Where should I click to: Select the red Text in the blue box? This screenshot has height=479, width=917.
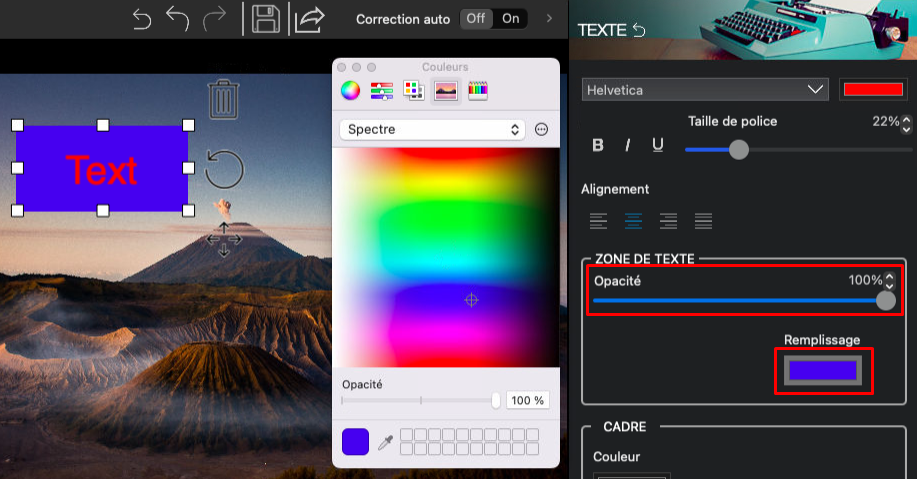point(102,170)
